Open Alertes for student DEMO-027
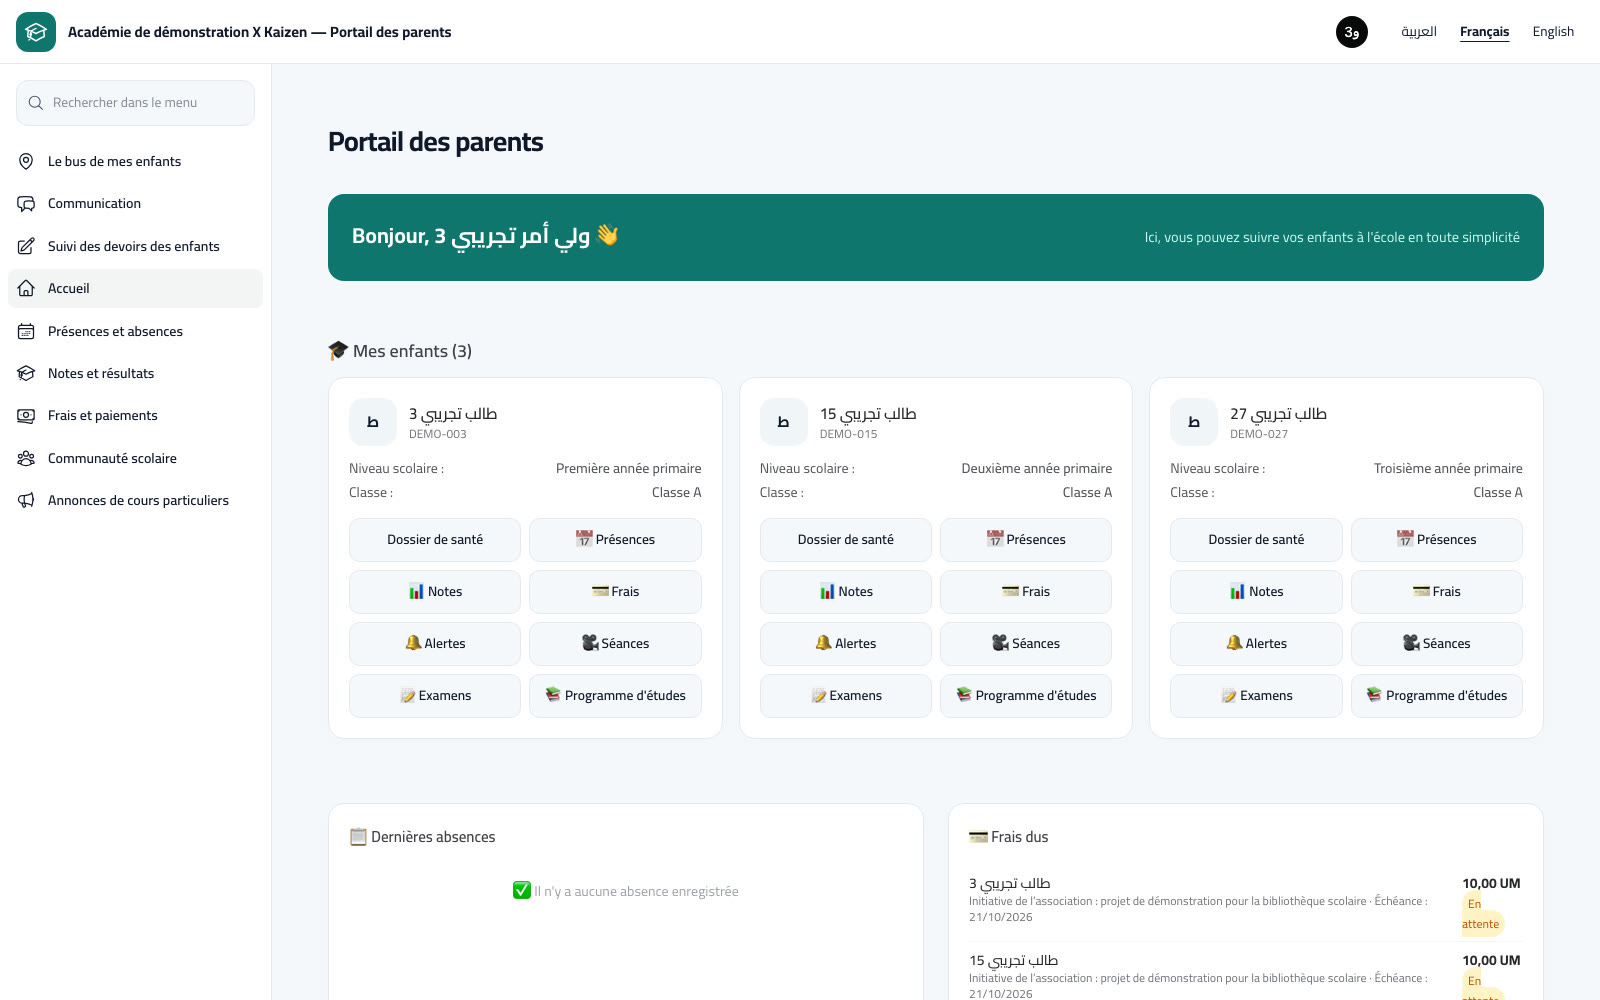 (1256, 644)
